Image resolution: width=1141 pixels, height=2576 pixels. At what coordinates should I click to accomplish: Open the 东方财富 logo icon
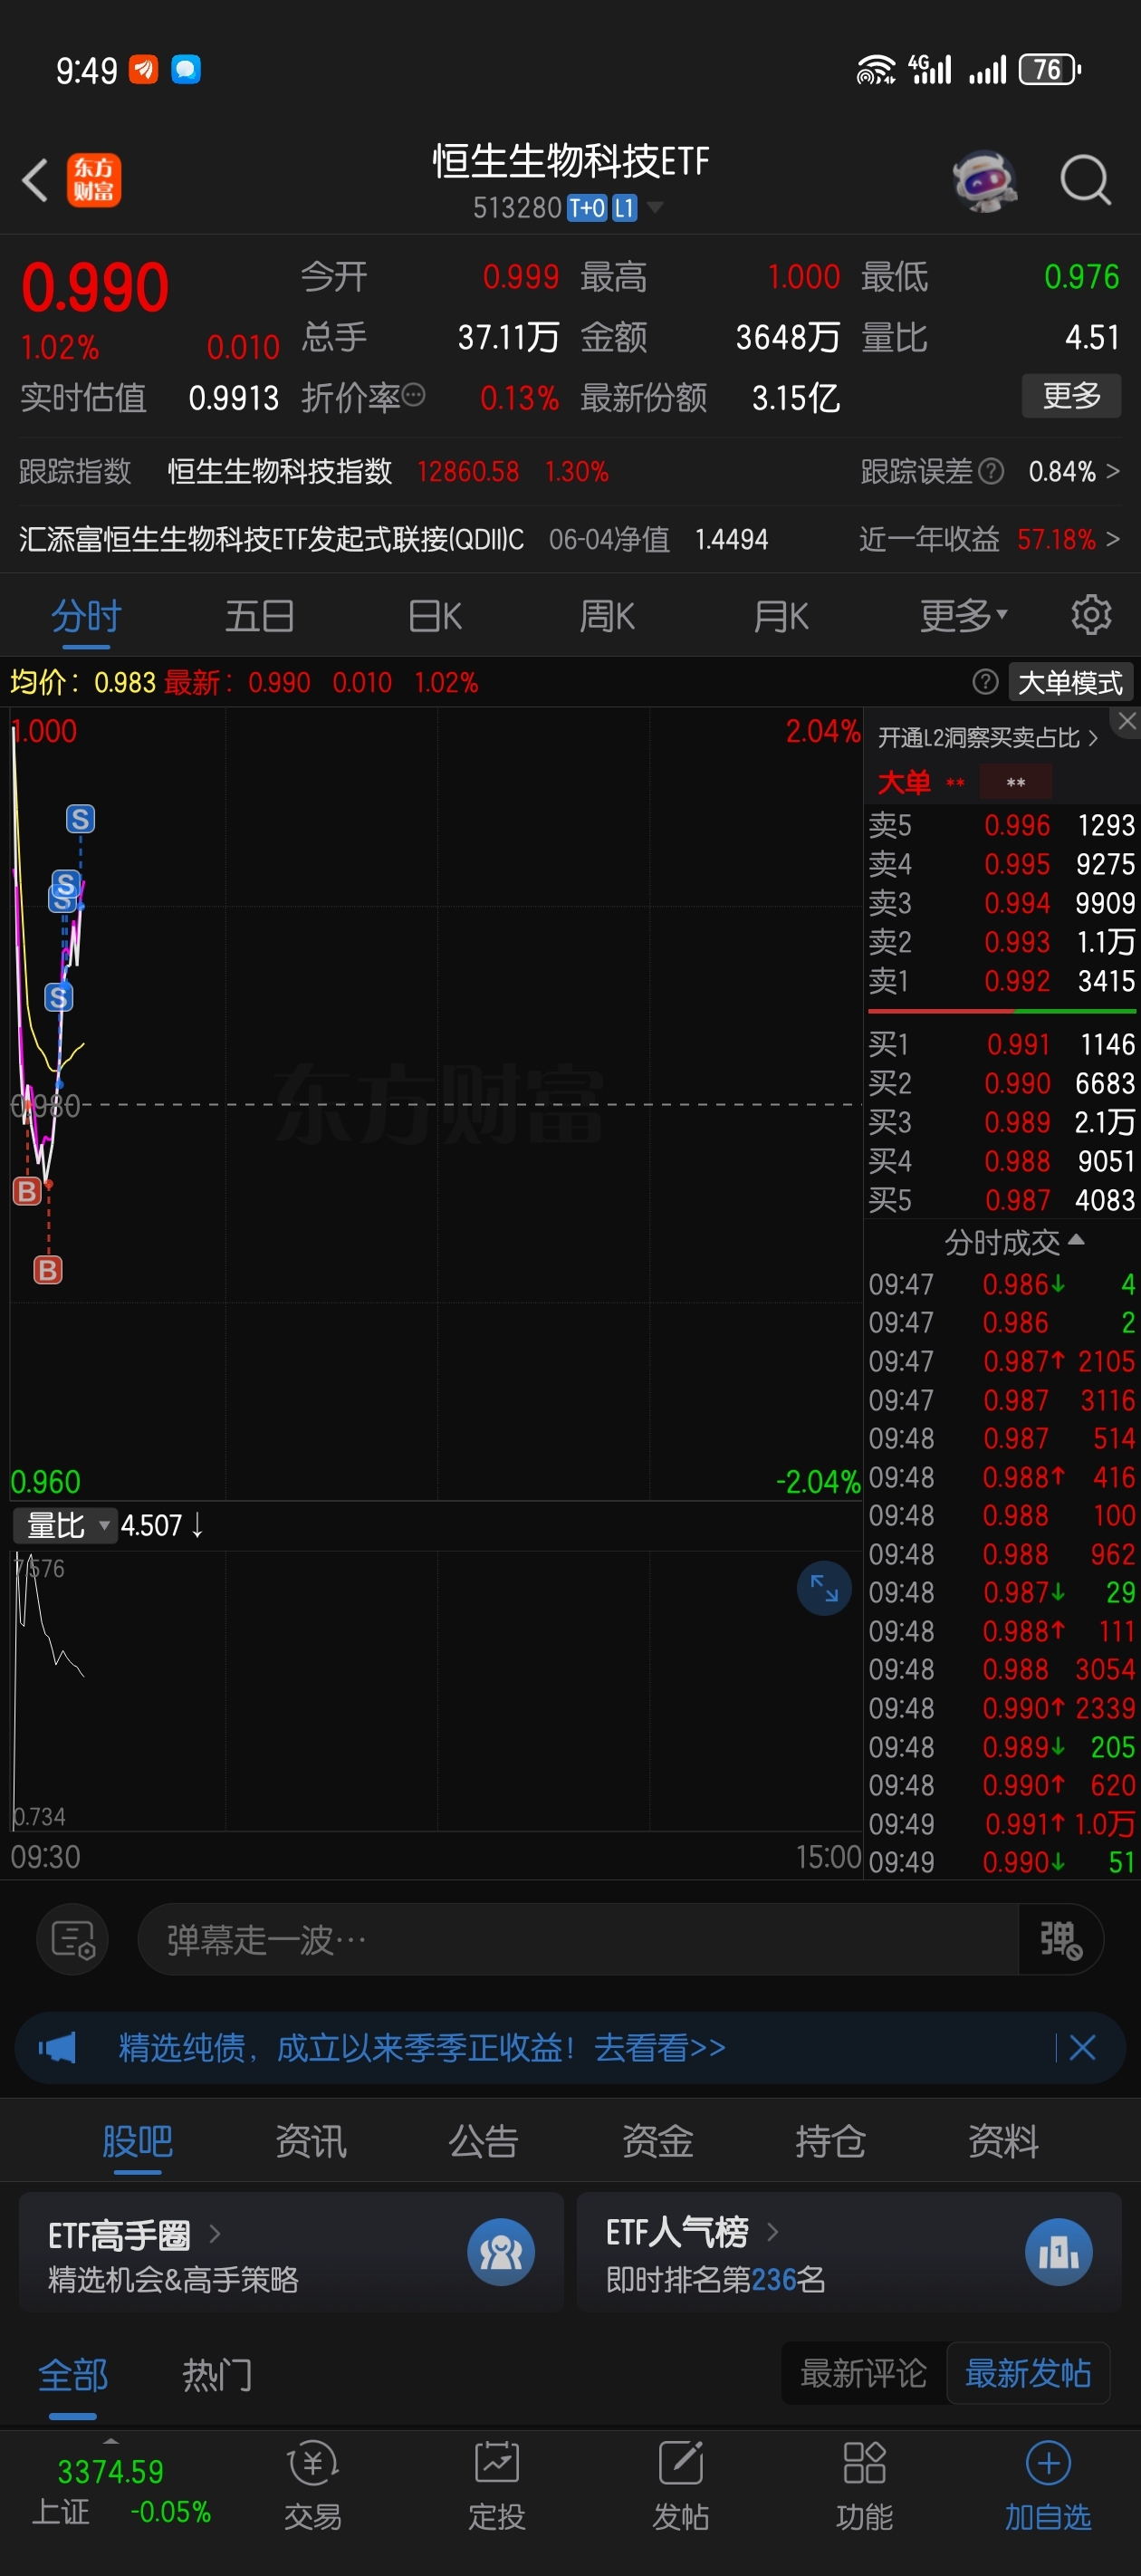94,181
